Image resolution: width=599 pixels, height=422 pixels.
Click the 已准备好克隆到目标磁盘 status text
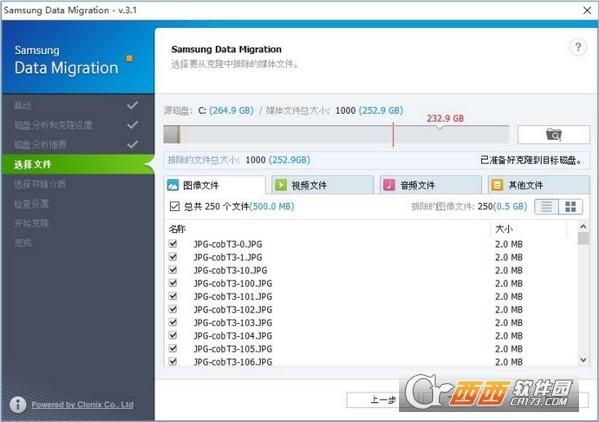click(532, 160)
